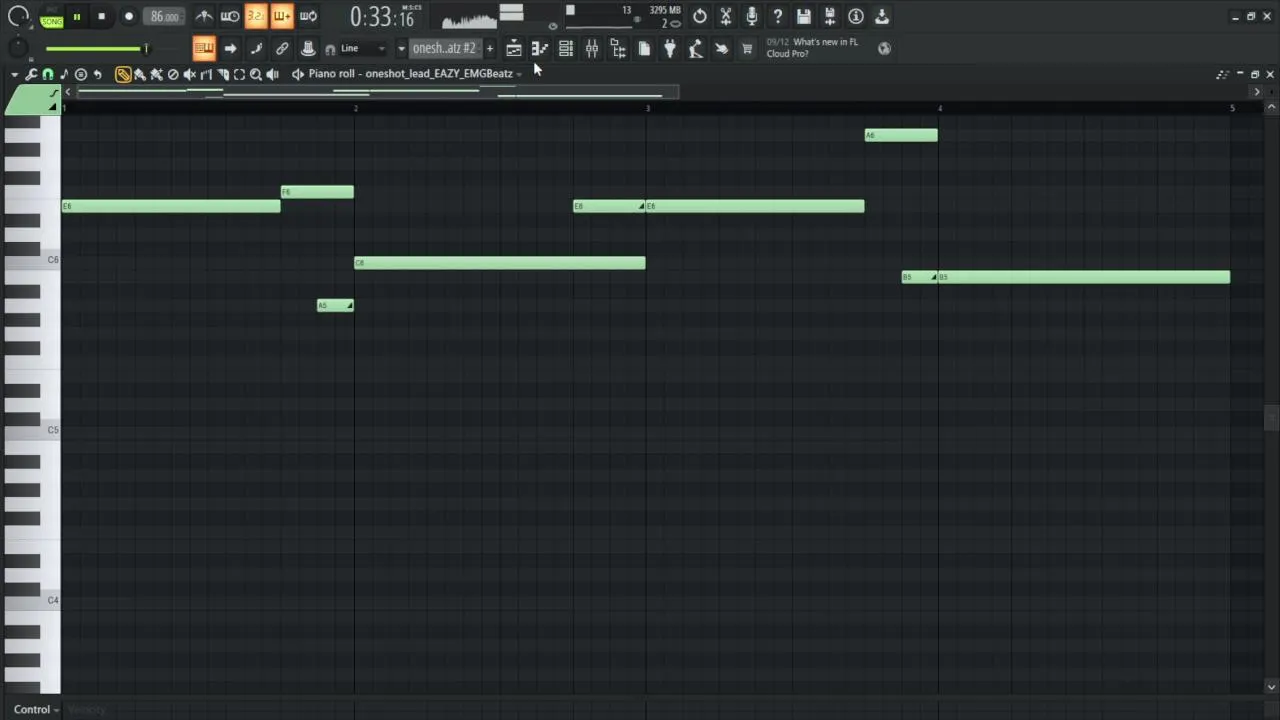Click the render/export audio icon

[x=829, y=16]
